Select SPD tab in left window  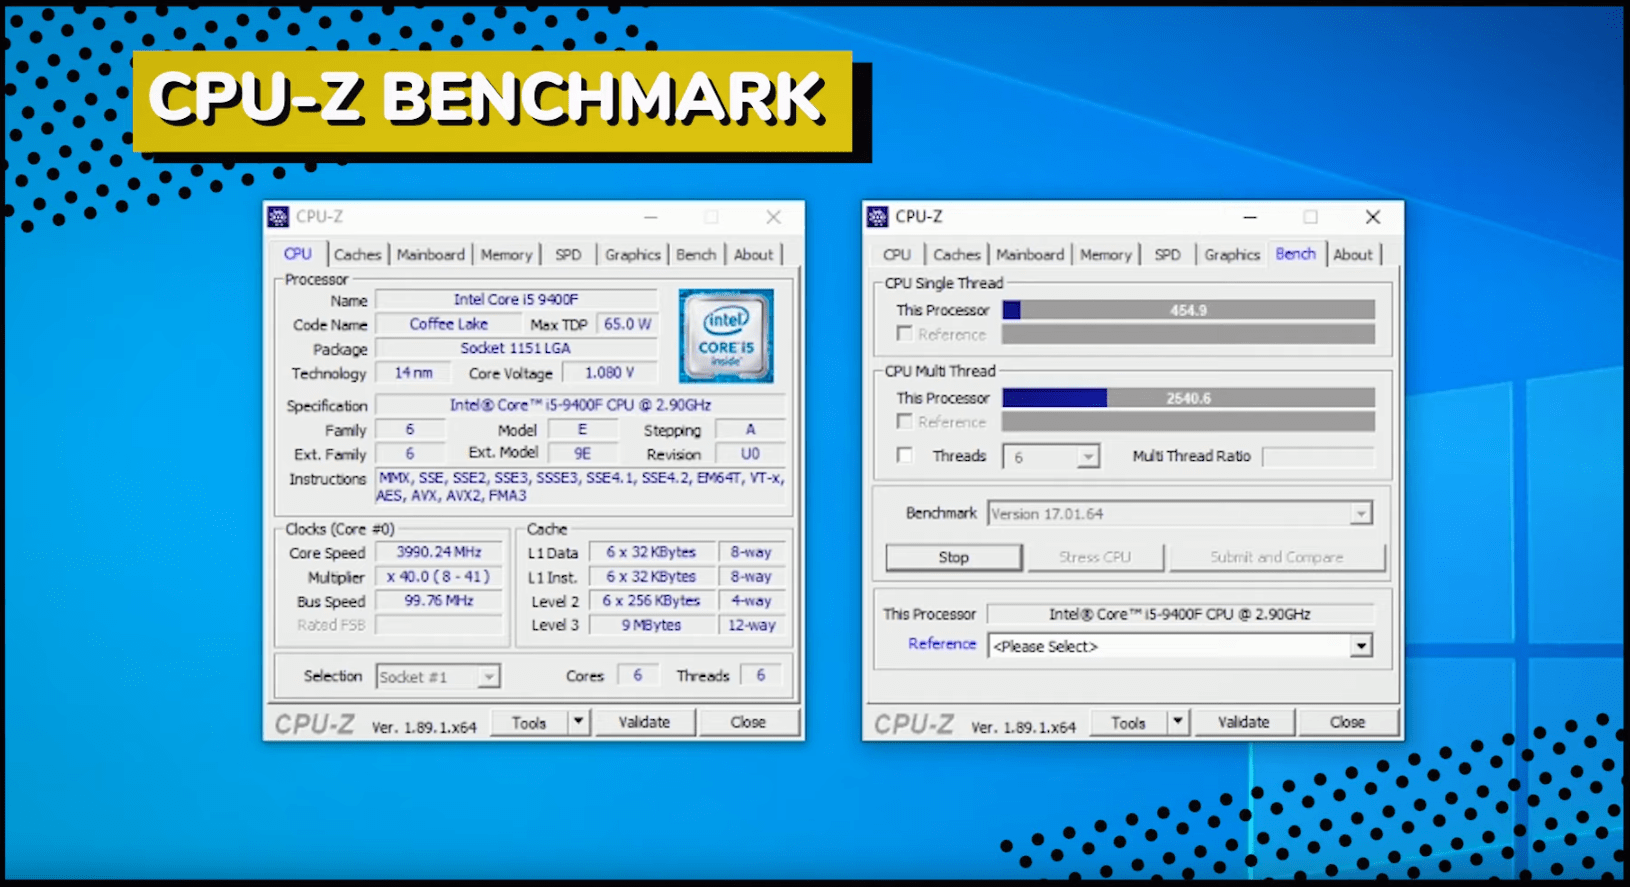[x=568, y=255]
